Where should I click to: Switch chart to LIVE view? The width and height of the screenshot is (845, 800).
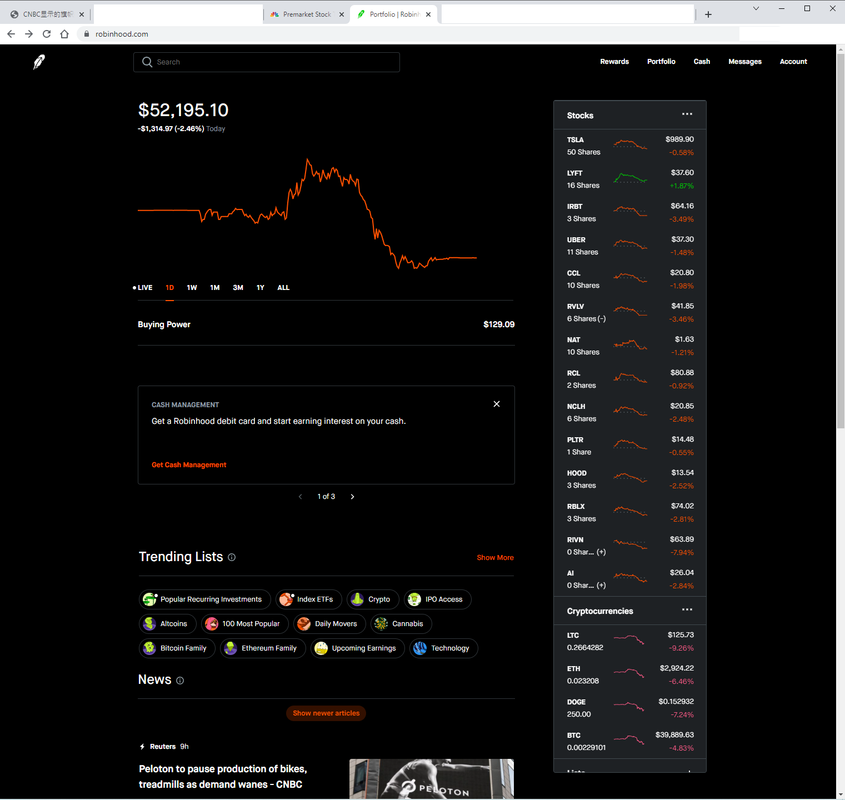tap(143, 288)
